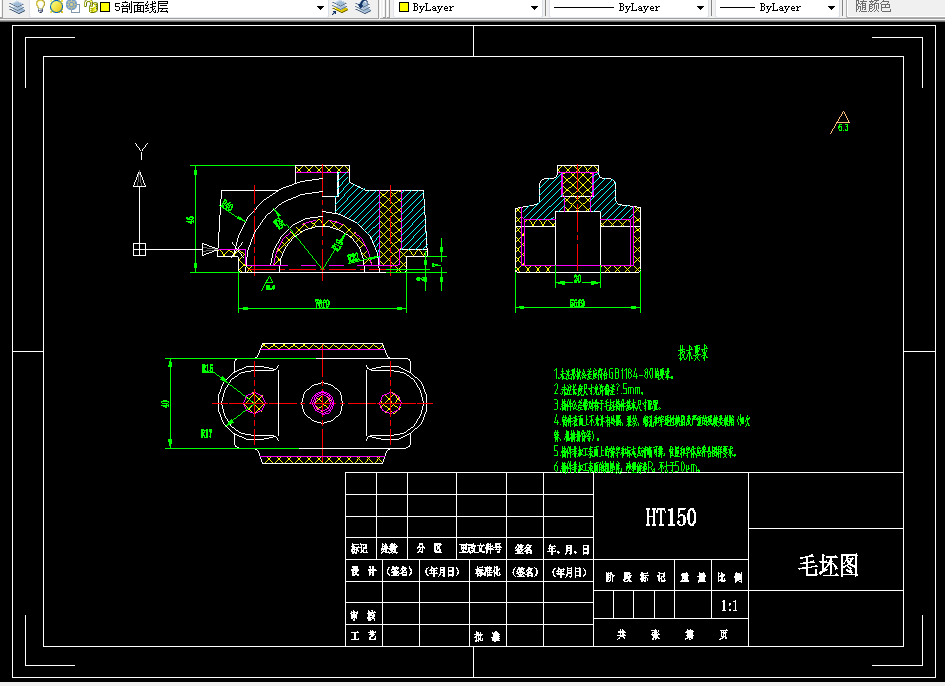The height and width of the screenshot is (686, 945).
Task: Click the Layer Previous icon
Action: click(363, 7)
